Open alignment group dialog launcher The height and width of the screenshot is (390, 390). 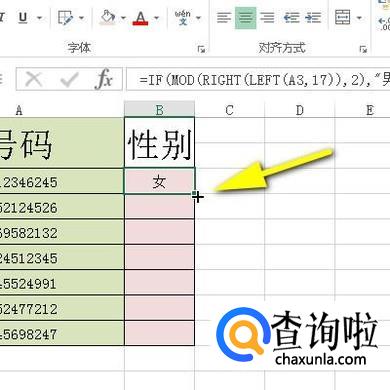click(x=363, y=49)
